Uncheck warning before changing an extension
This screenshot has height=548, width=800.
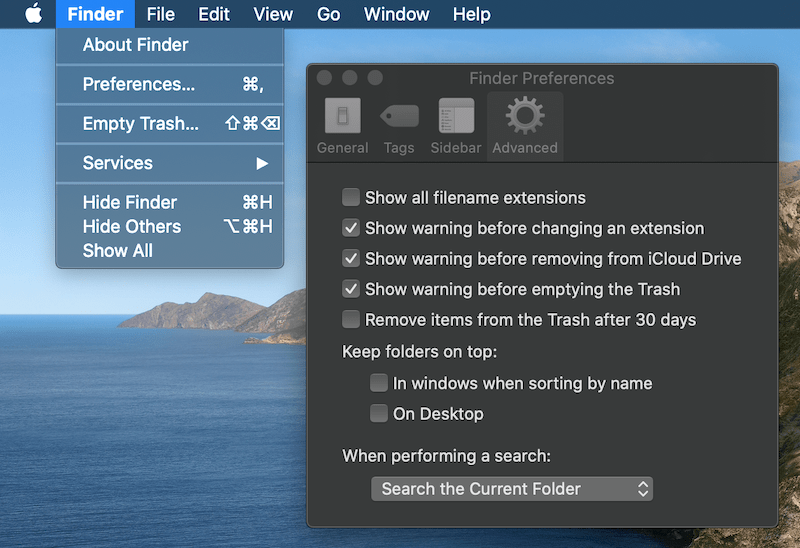pyautogui.click(x=351, y=228)
